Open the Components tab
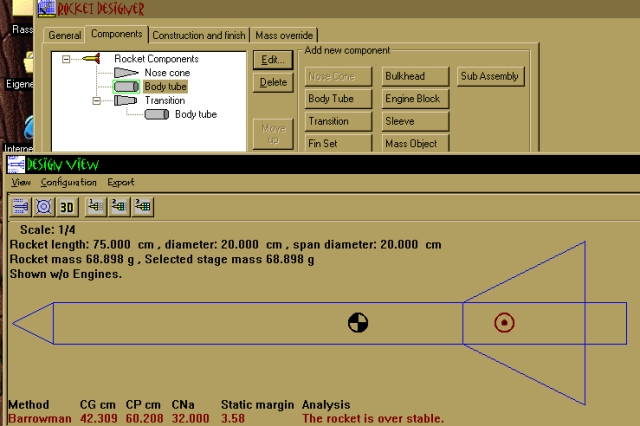This screenshot has height=426, width=640. pyautogui.click(x=117, y=34)
